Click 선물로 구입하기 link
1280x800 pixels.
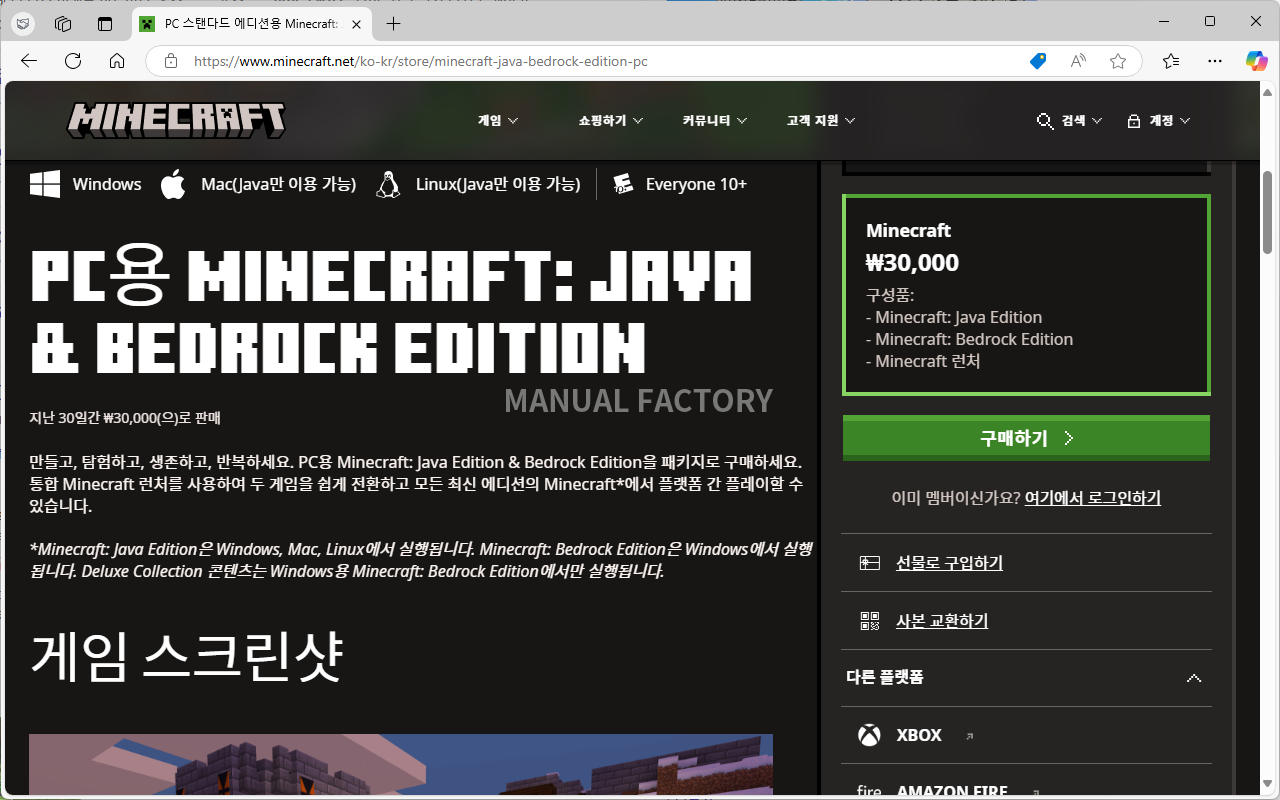pyautogui.click(x=949, y=563)
